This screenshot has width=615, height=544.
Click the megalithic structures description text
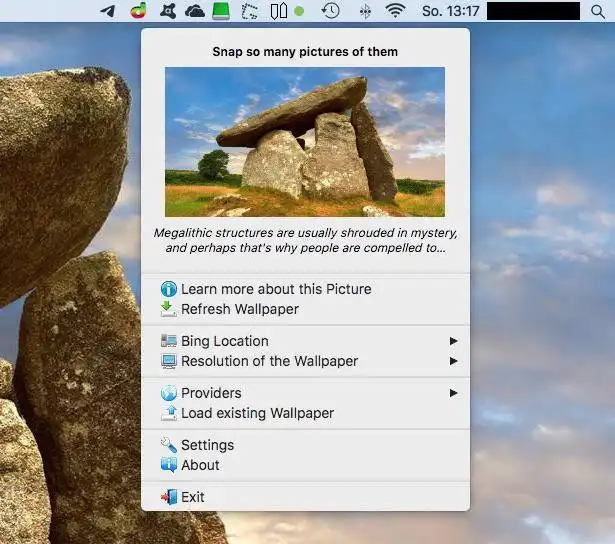click(305, 239)
